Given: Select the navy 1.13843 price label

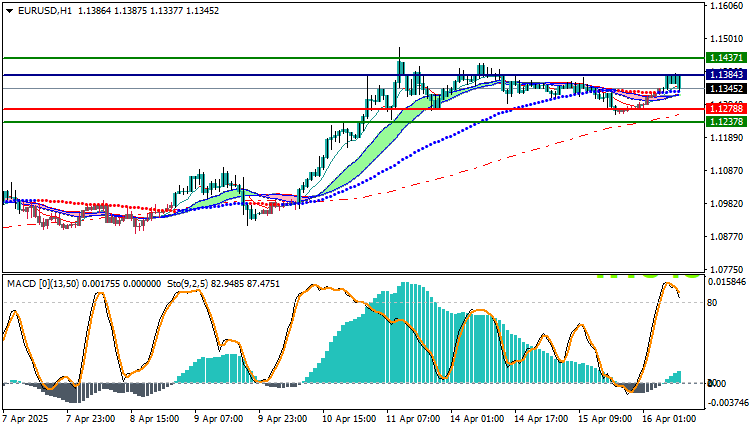Looking at the screenshot, I should point(726,75).
